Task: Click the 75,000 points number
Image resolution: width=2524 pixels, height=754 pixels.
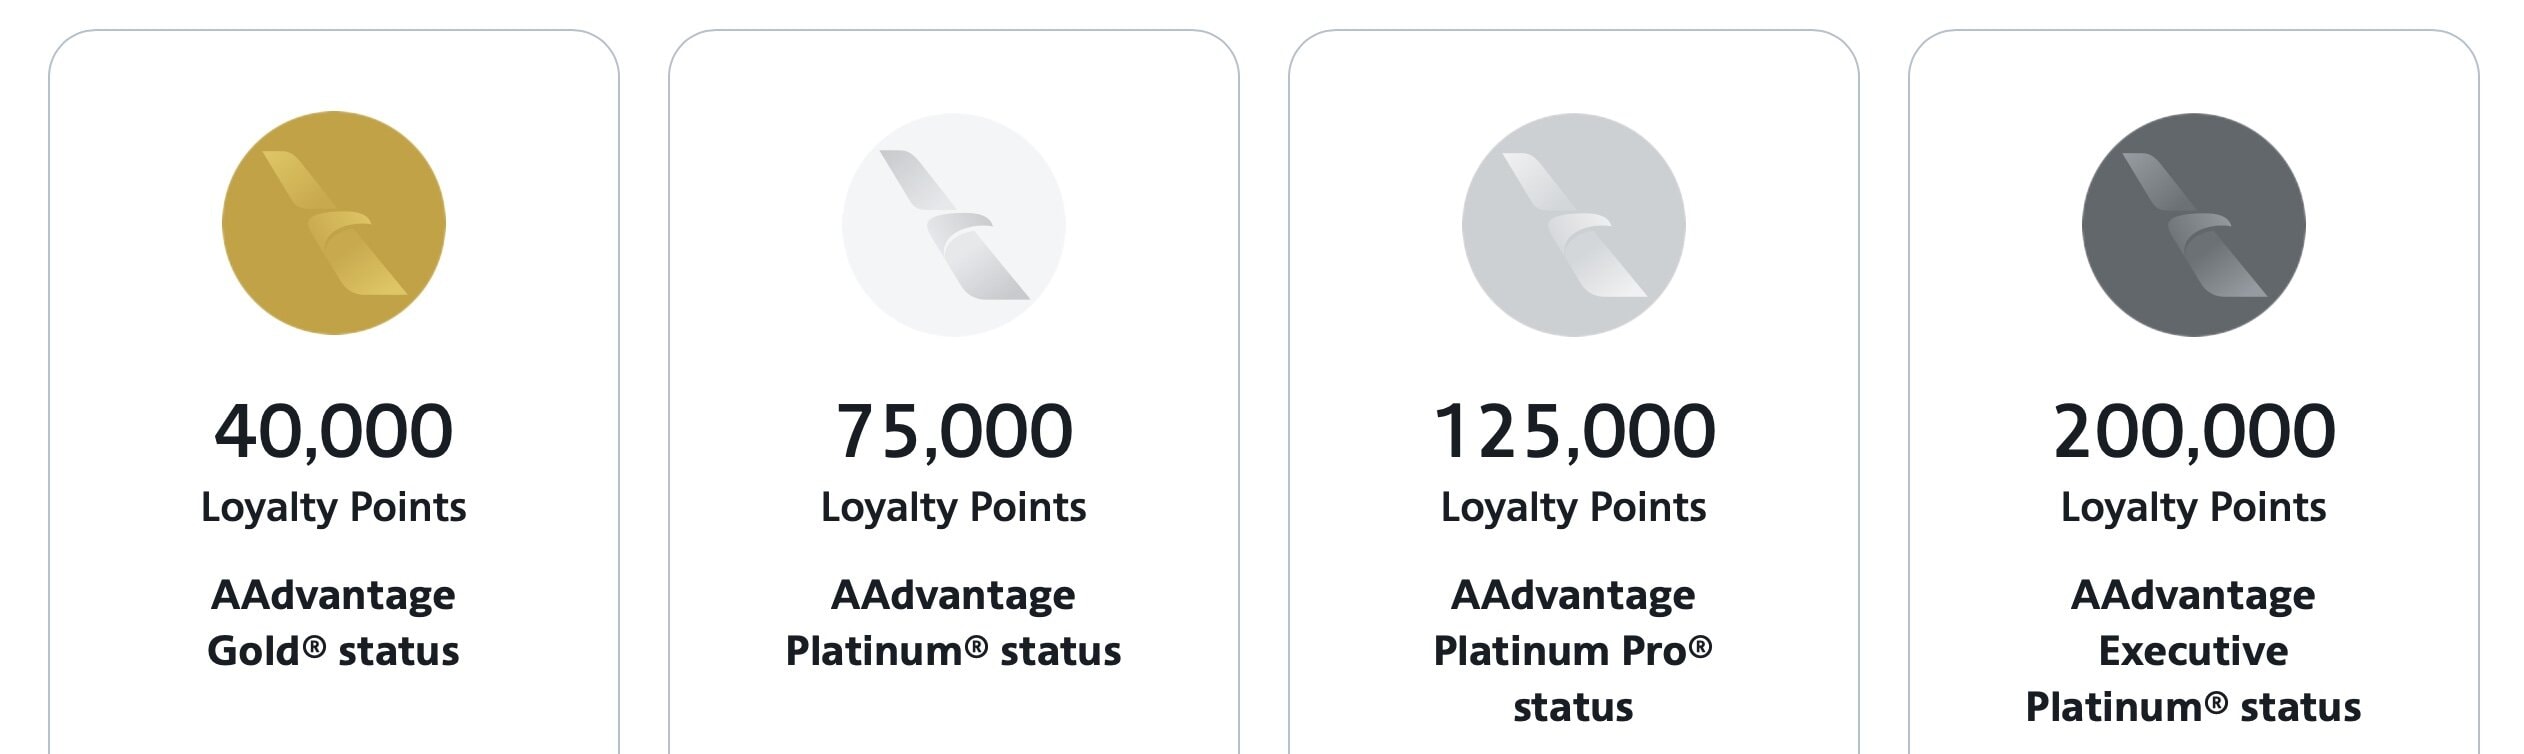Action: (953, 432)
